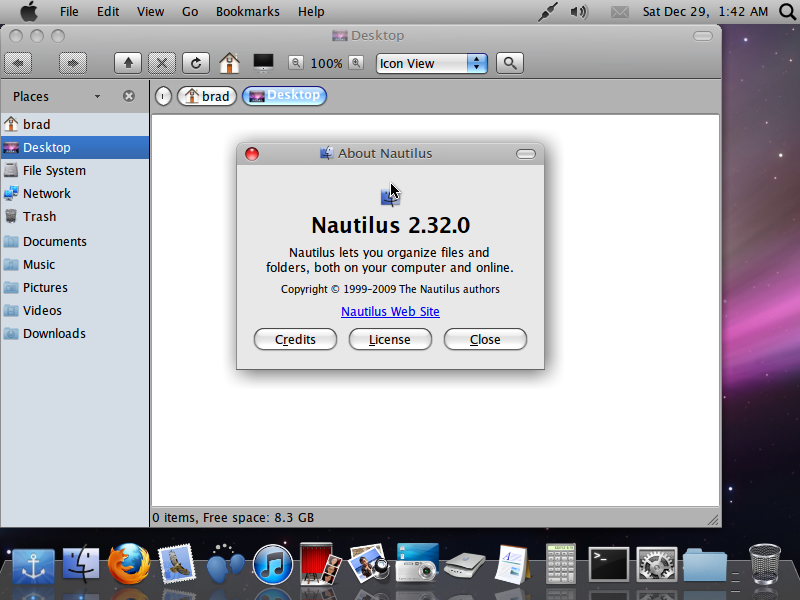Open Computer via the monitor toolbar icon
This screenshot has width=800, height=600.
click(x=263, y=63)
